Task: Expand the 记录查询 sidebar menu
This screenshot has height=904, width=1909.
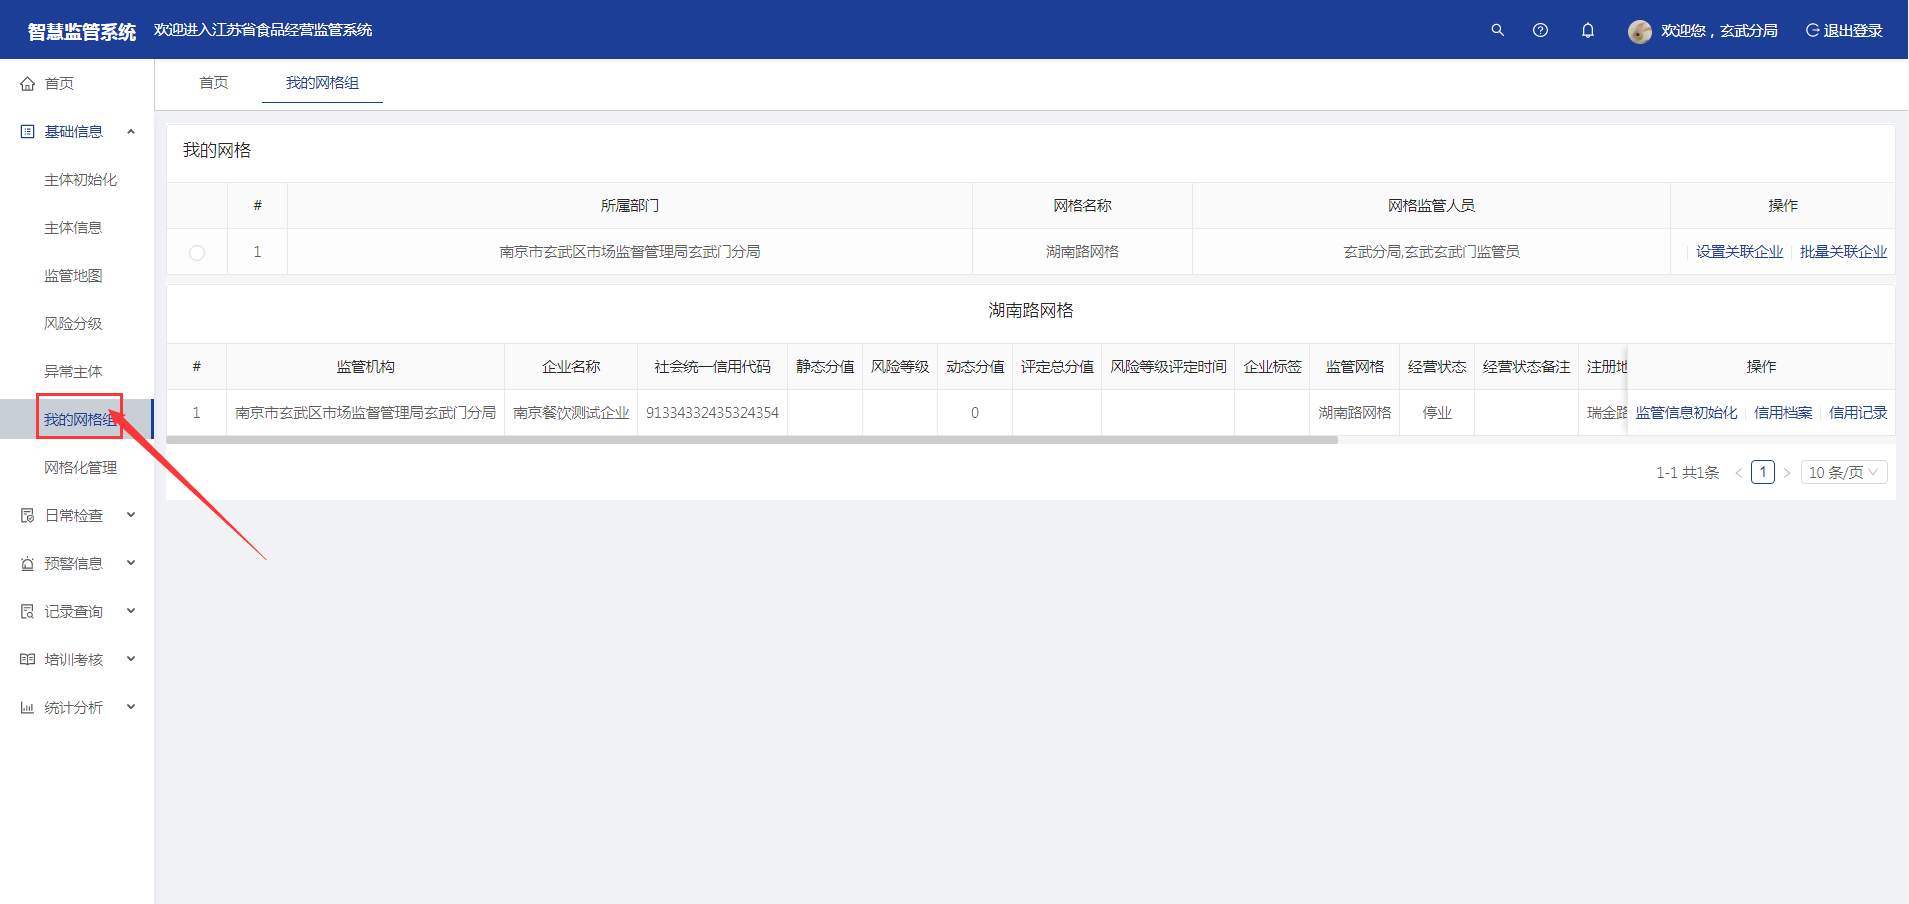Action: [130, 612]
